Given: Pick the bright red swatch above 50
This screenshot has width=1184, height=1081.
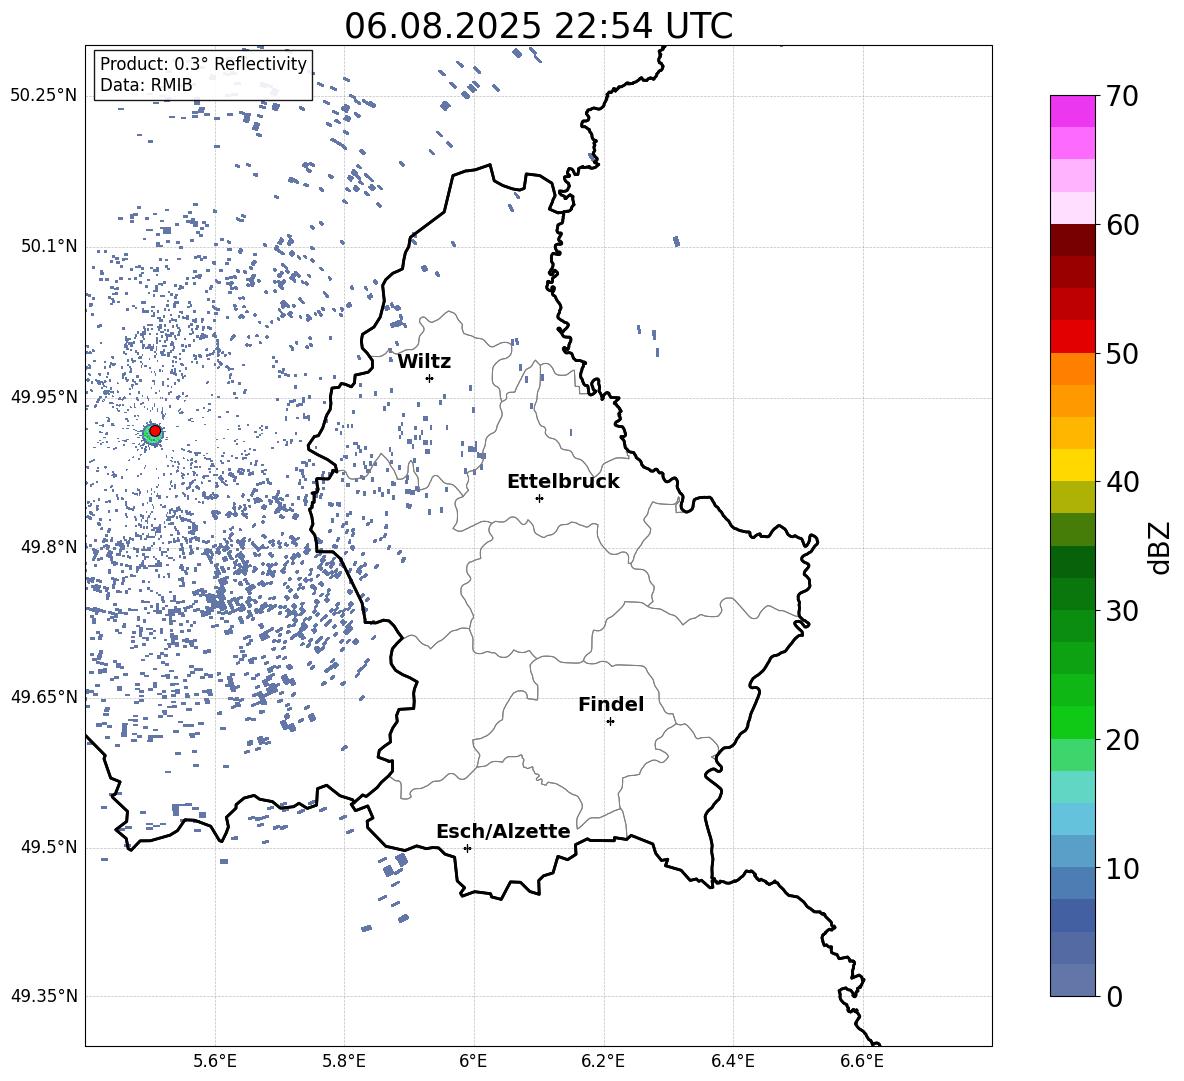Looking at the screenshot, I should (x=1073, y=337).
